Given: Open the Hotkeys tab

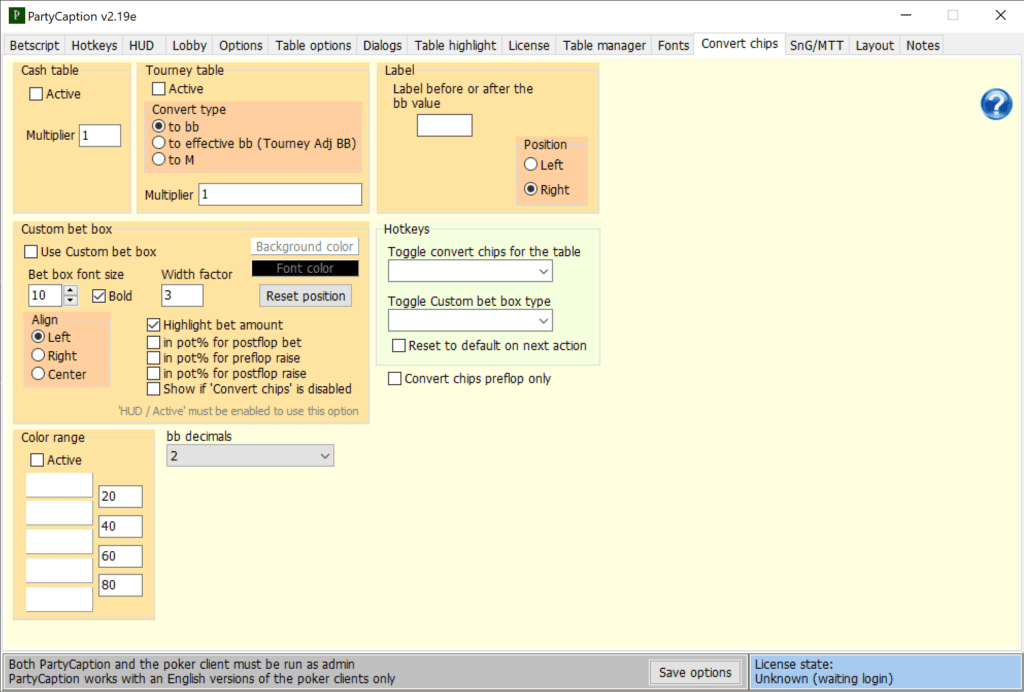Looking at the screenshot, I should tap(94, 45).
